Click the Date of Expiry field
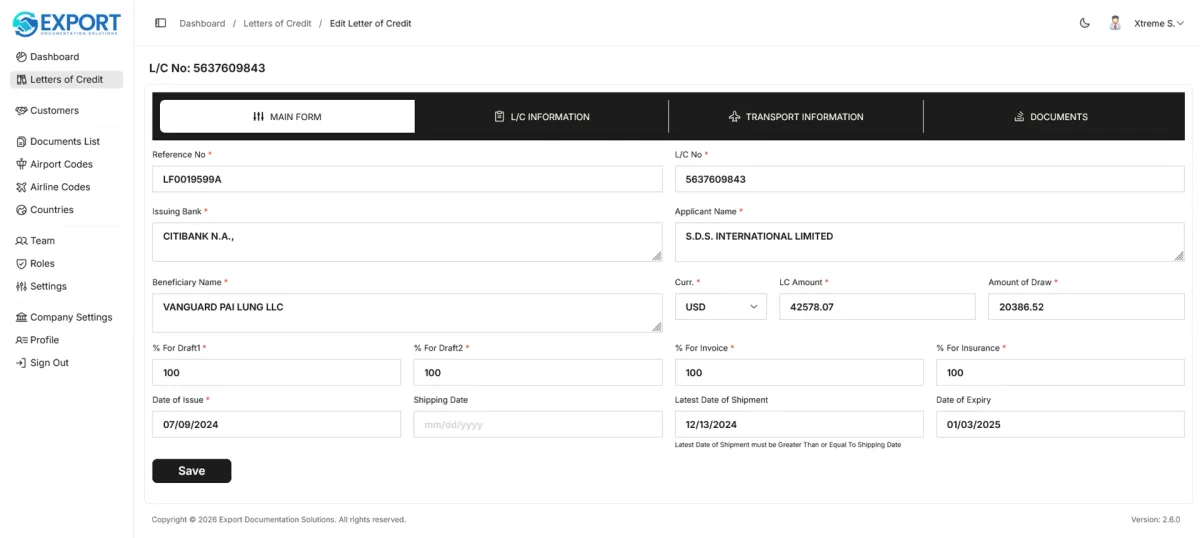Viewport: 1200px width, 538px height. click(1060, 424)
